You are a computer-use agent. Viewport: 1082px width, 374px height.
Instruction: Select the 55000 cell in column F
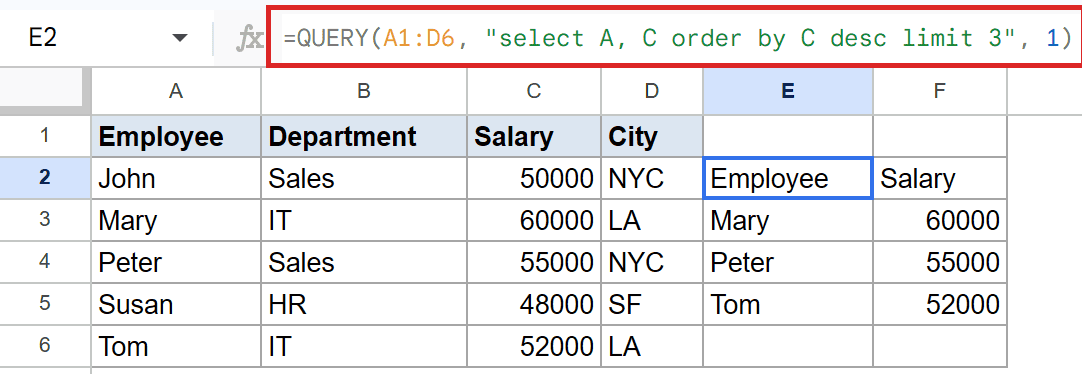[x=939, y=262]
